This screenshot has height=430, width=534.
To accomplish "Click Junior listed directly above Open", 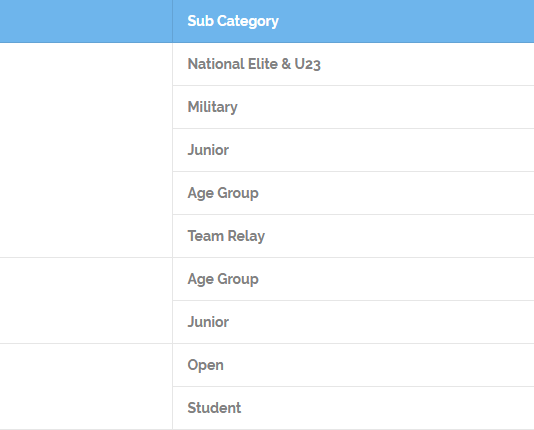I will point(353,322).
